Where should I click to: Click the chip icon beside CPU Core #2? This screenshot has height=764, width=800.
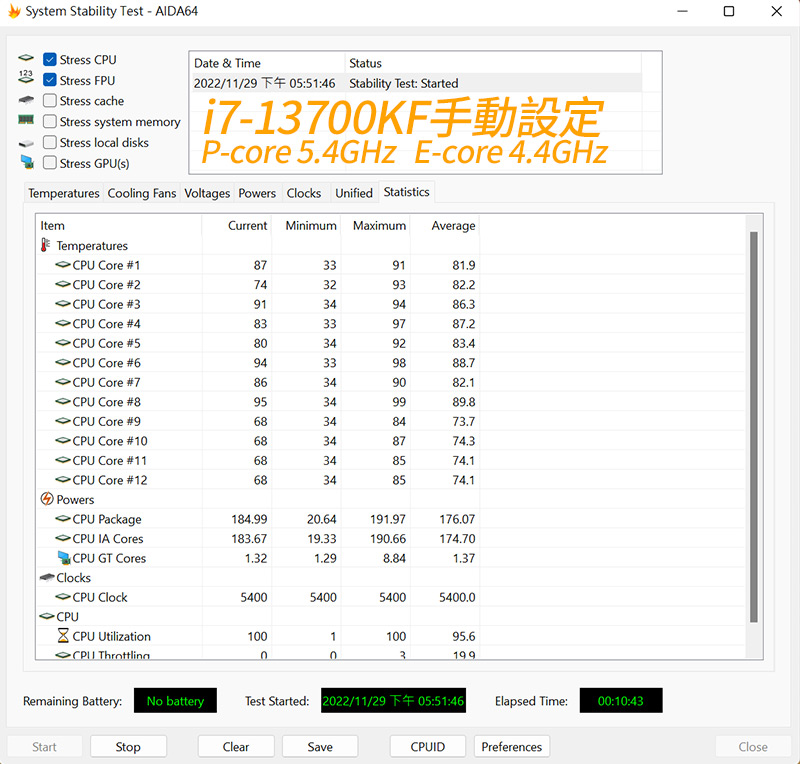point(63,284)
